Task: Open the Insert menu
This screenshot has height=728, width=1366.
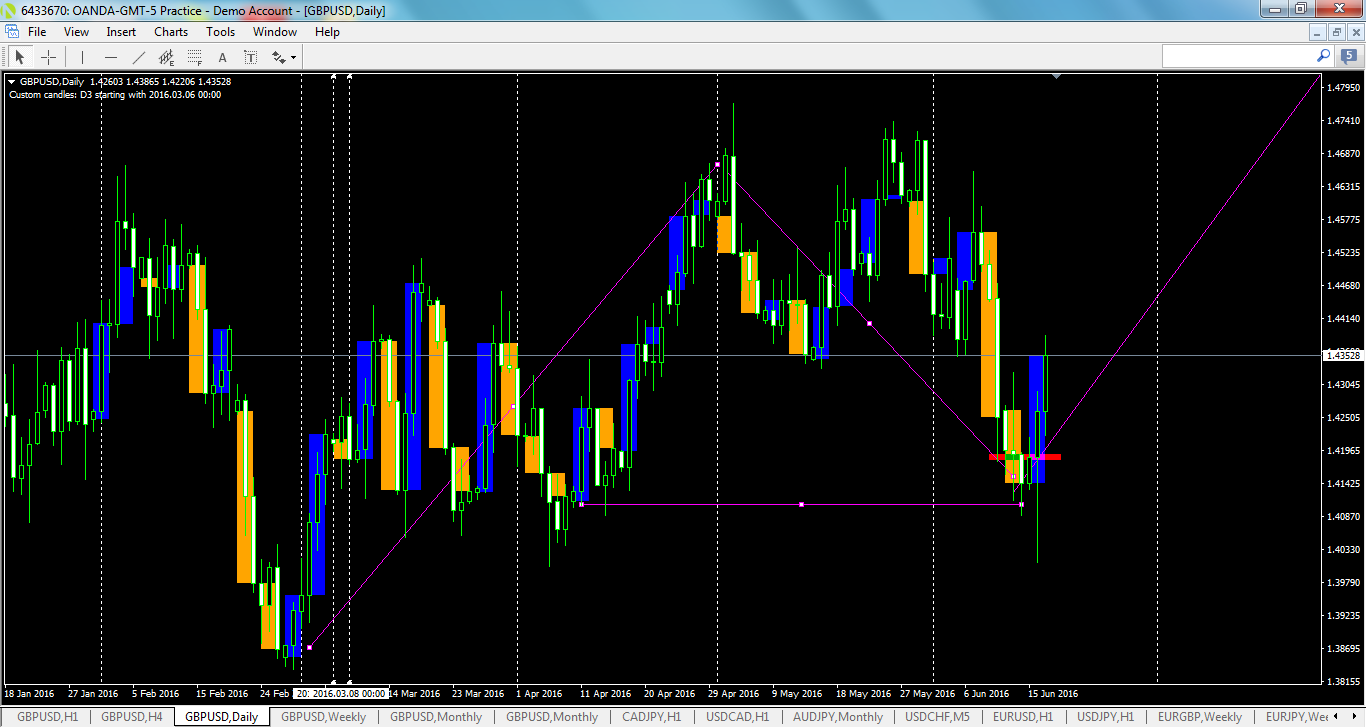Action: pos(120,31)
